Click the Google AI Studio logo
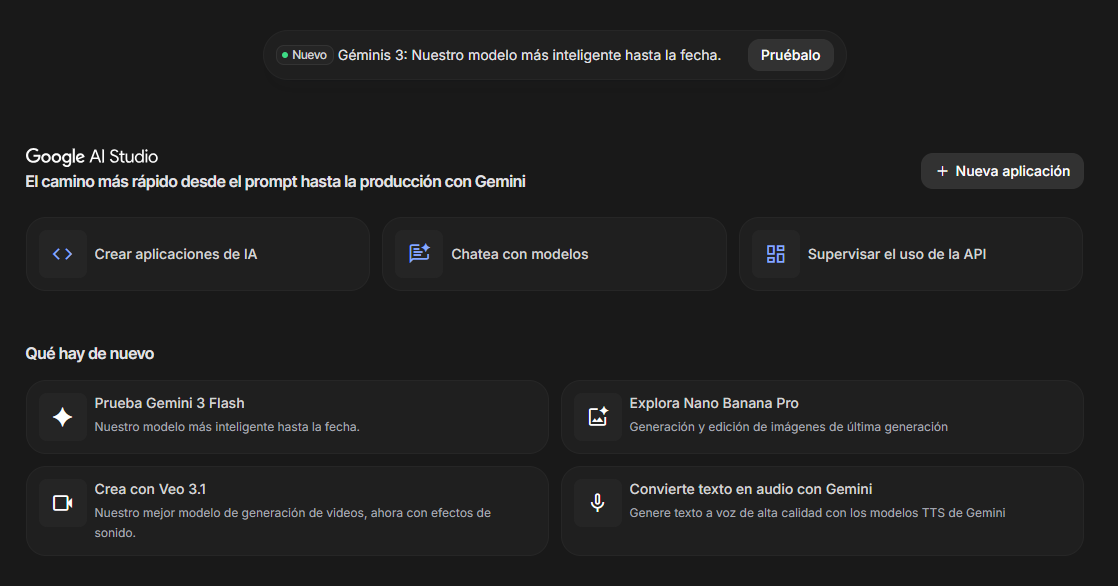The width and height of the screenshot is (1118, 586). (x=91, y=156)
